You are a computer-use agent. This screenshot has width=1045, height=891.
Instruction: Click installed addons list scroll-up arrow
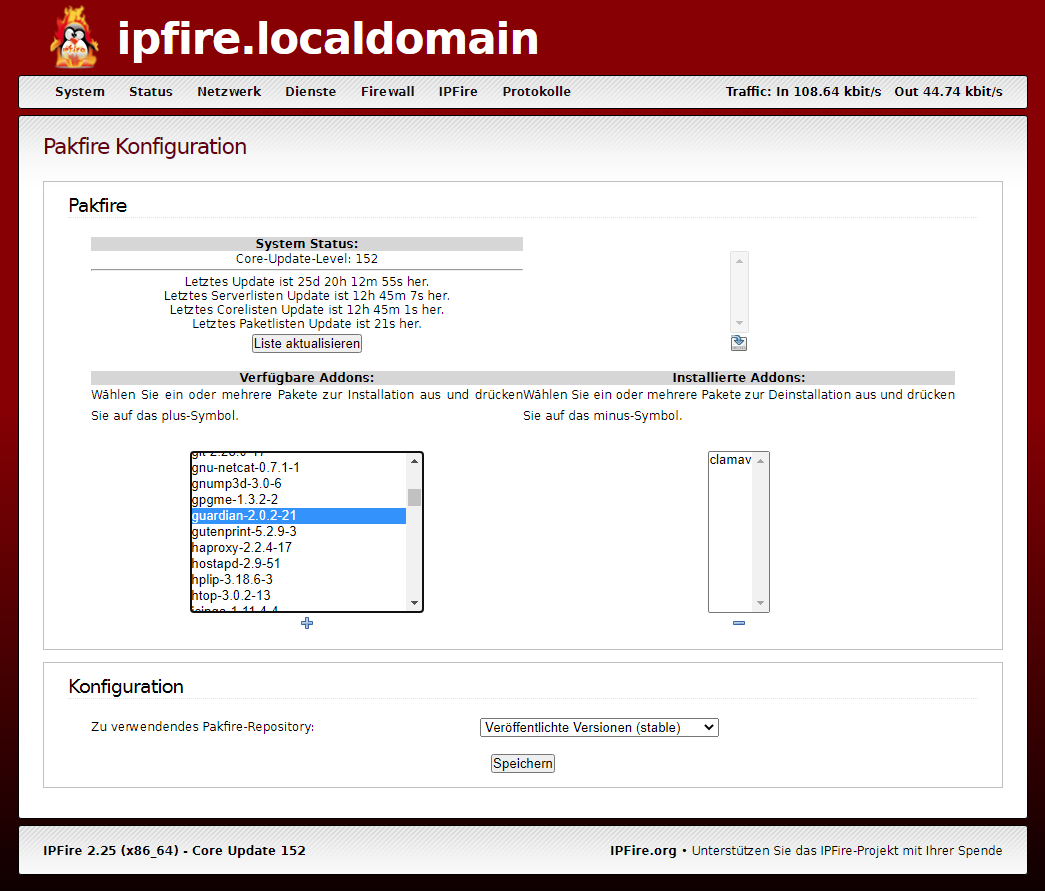[x=760, y=461]
